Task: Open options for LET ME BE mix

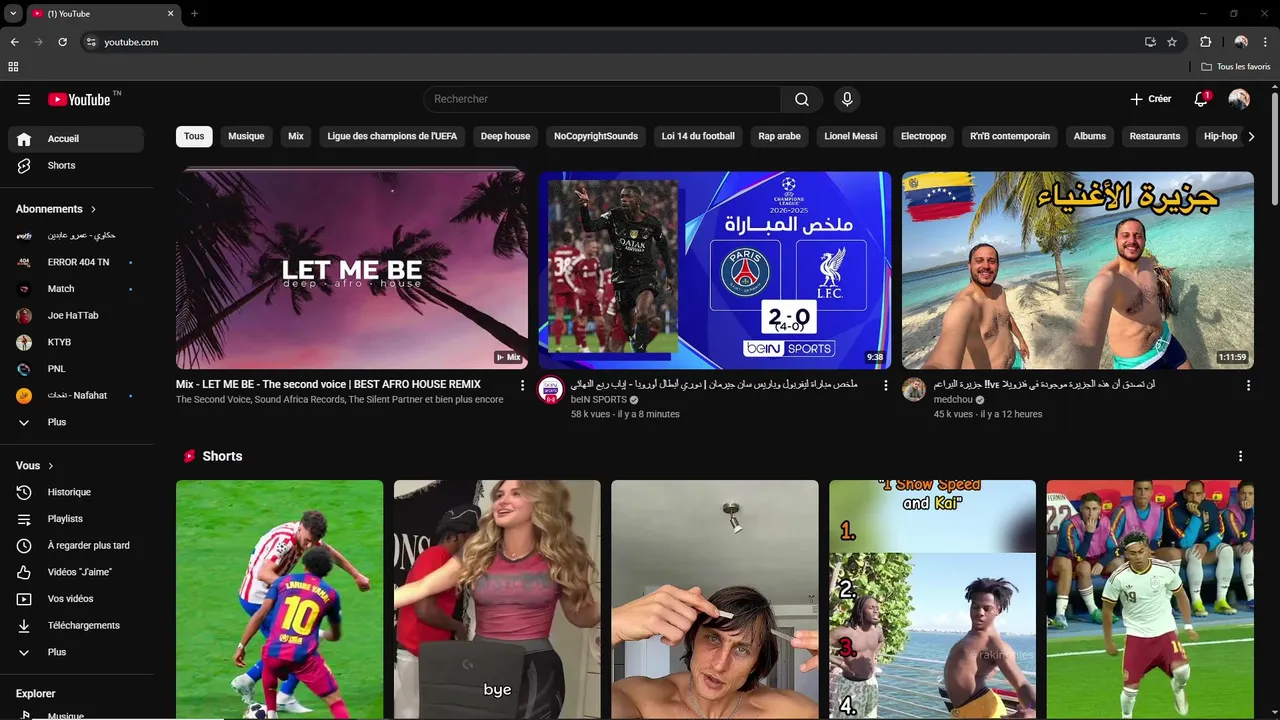Action: coord(522,385)
